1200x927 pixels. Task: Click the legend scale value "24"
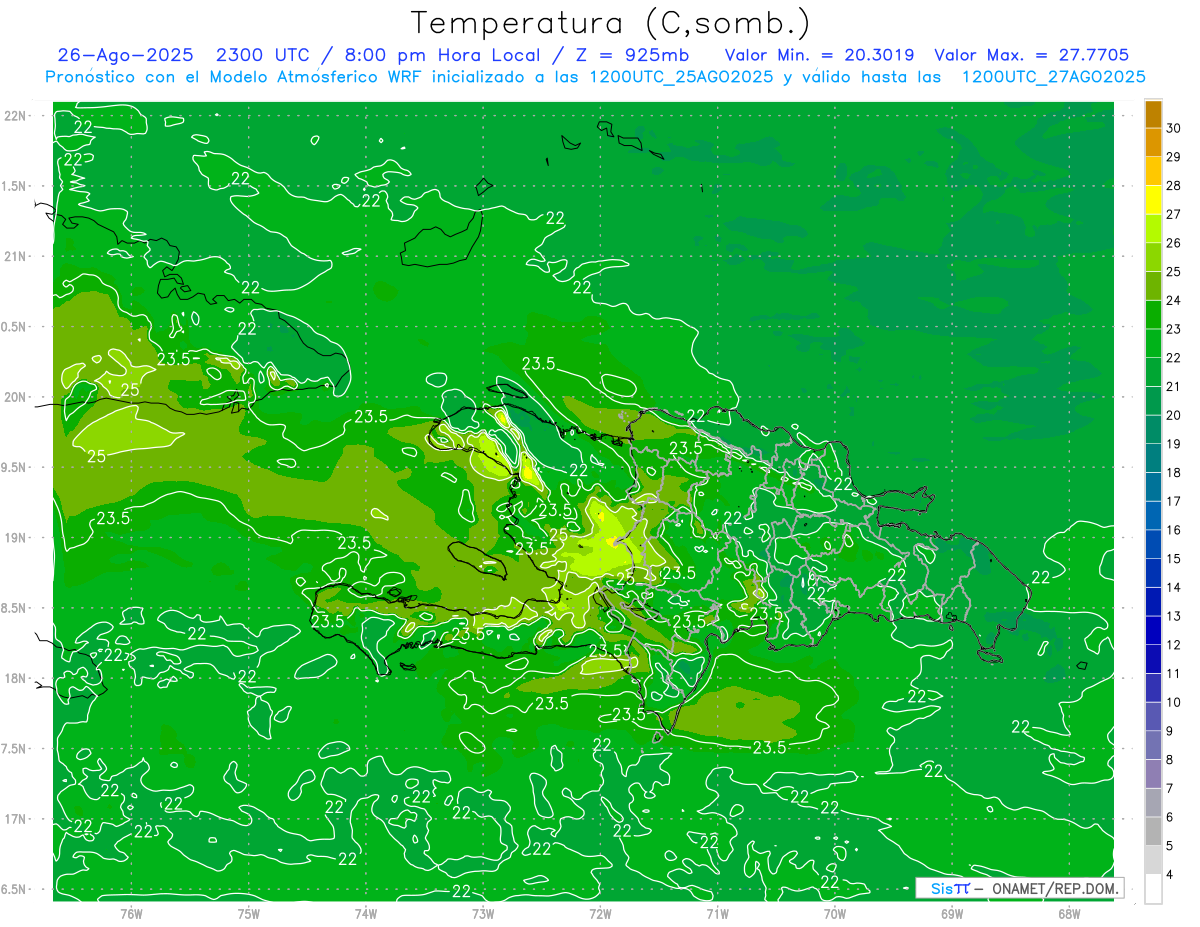click(x=1175, y=301)
